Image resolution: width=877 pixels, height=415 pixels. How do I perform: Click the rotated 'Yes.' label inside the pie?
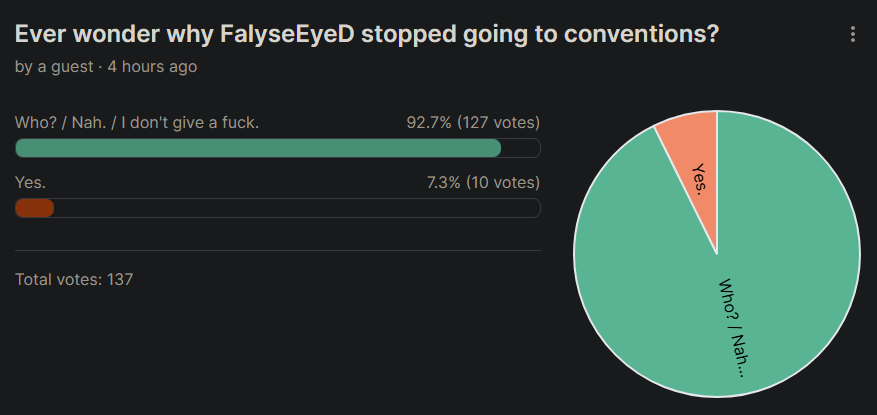pos(700,182)
